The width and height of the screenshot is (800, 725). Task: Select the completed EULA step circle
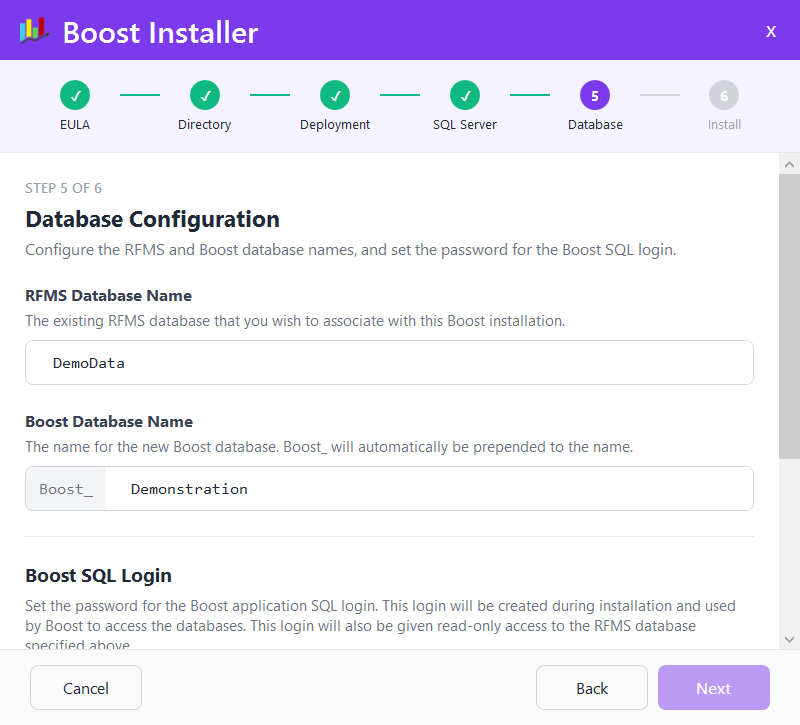(75, 95)
